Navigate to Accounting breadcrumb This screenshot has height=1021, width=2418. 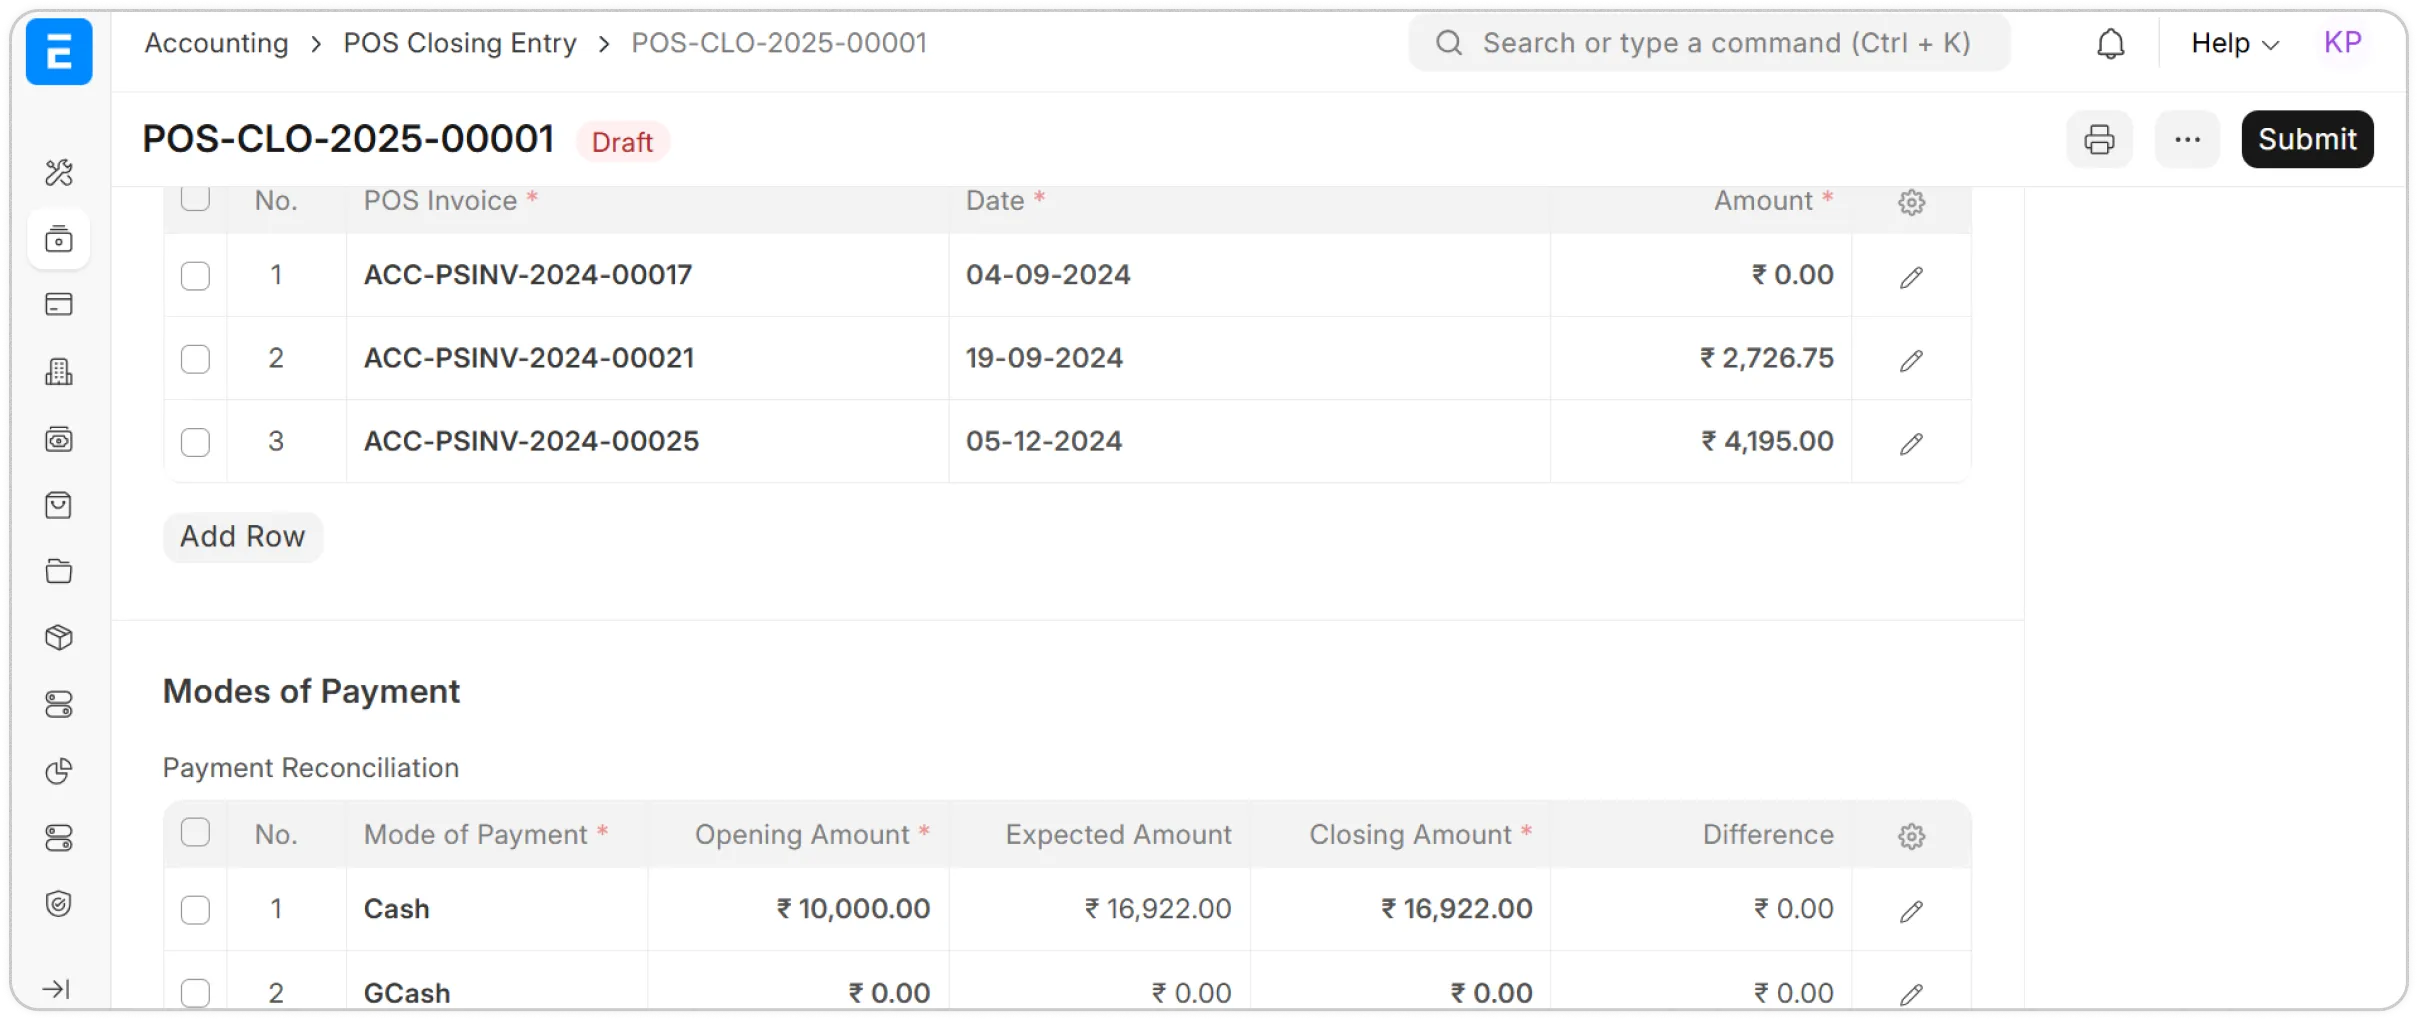point(216,42)
